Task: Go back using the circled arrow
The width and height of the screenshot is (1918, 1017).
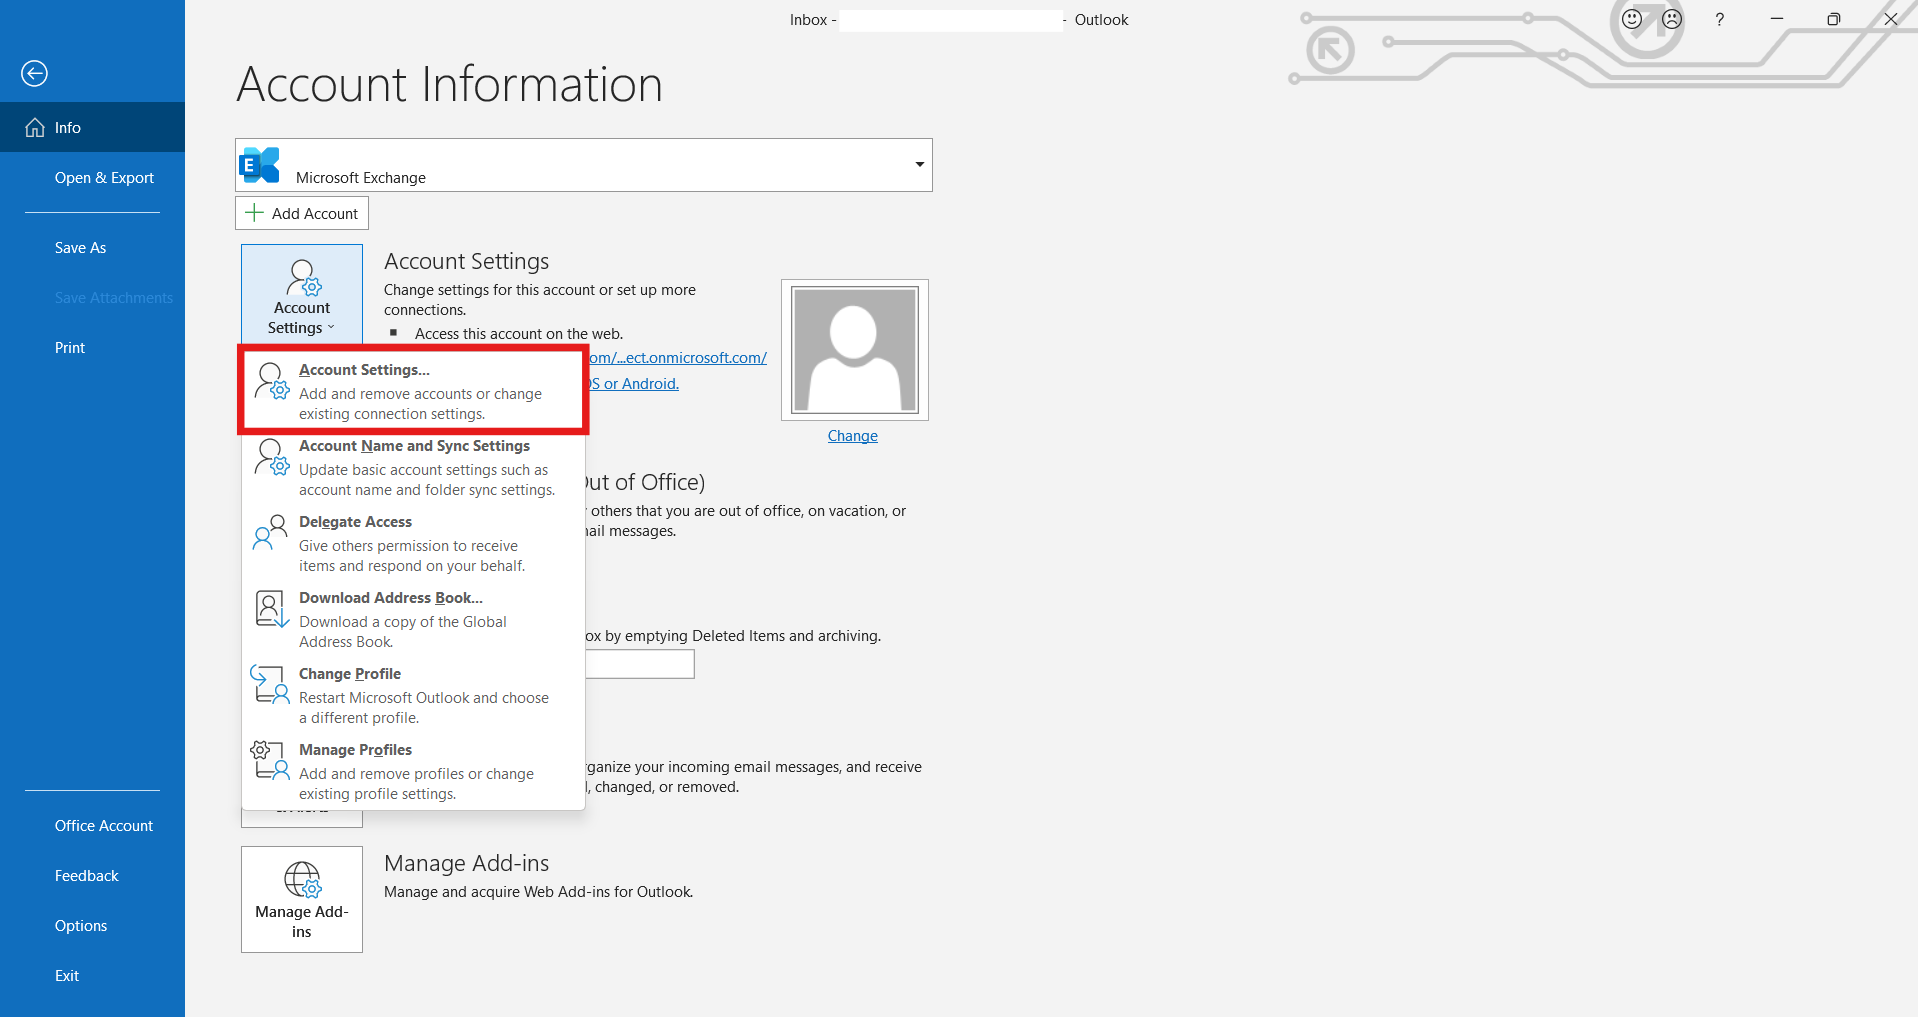Action: coord(34,73)
